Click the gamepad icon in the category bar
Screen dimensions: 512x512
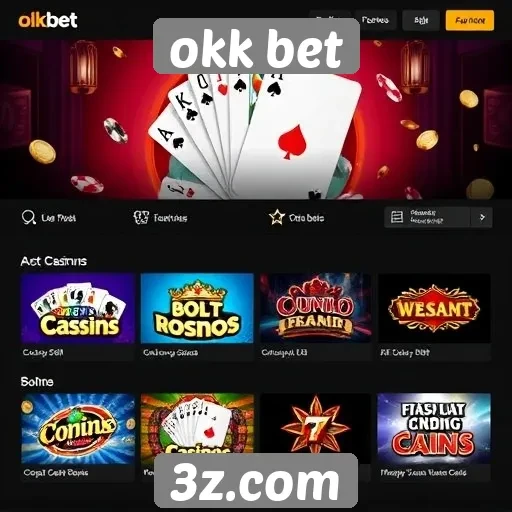point(141,217)
